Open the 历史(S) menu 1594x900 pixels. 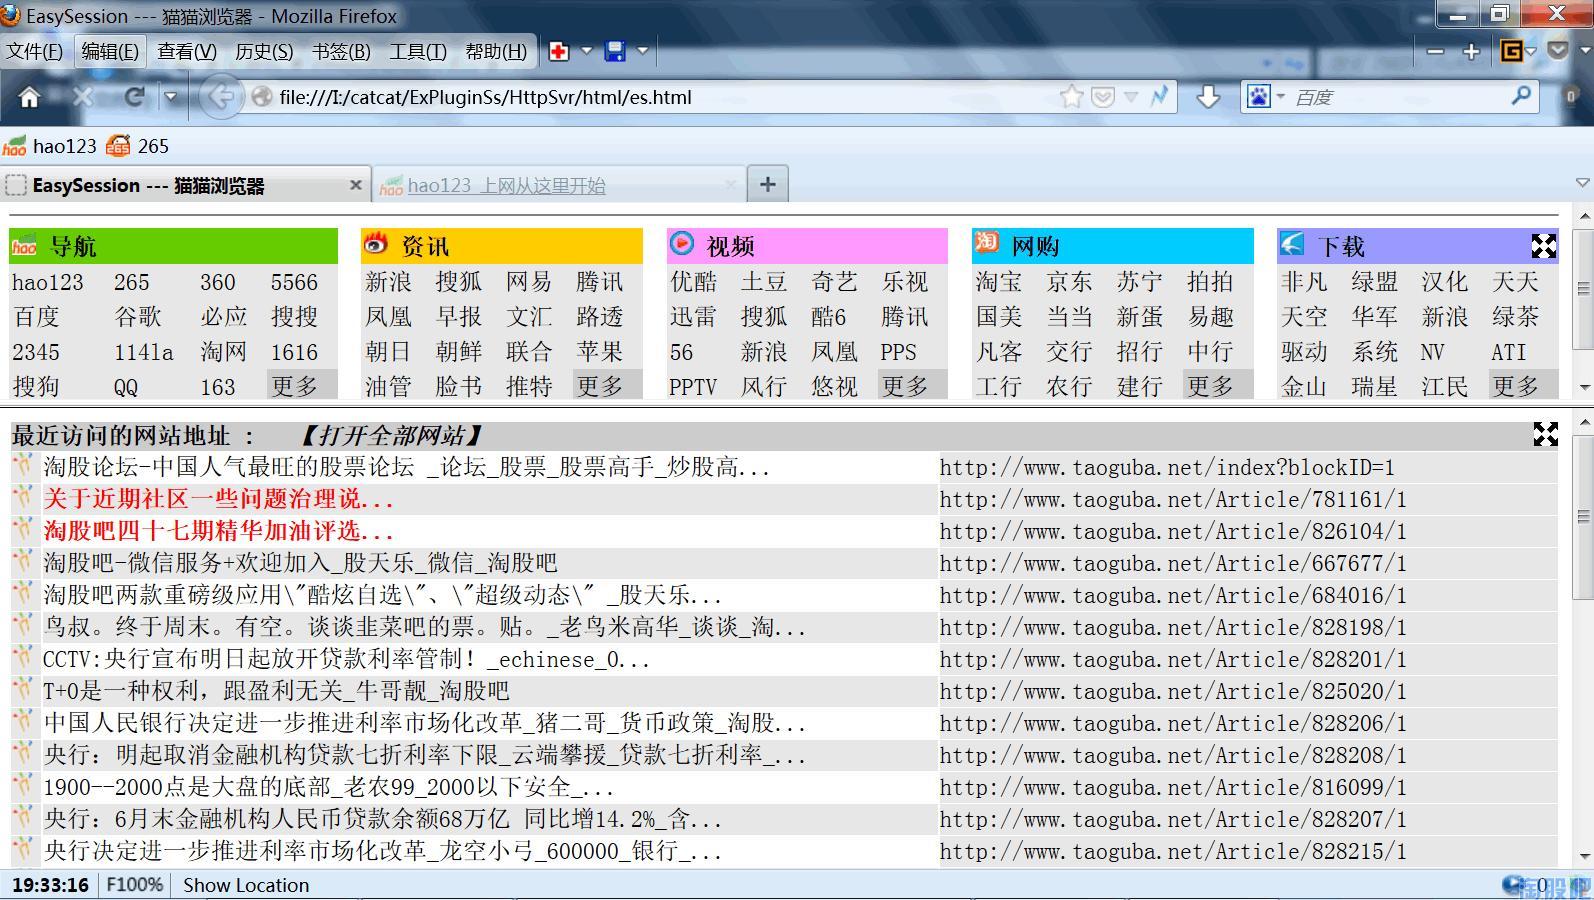[x=264, y=51]
